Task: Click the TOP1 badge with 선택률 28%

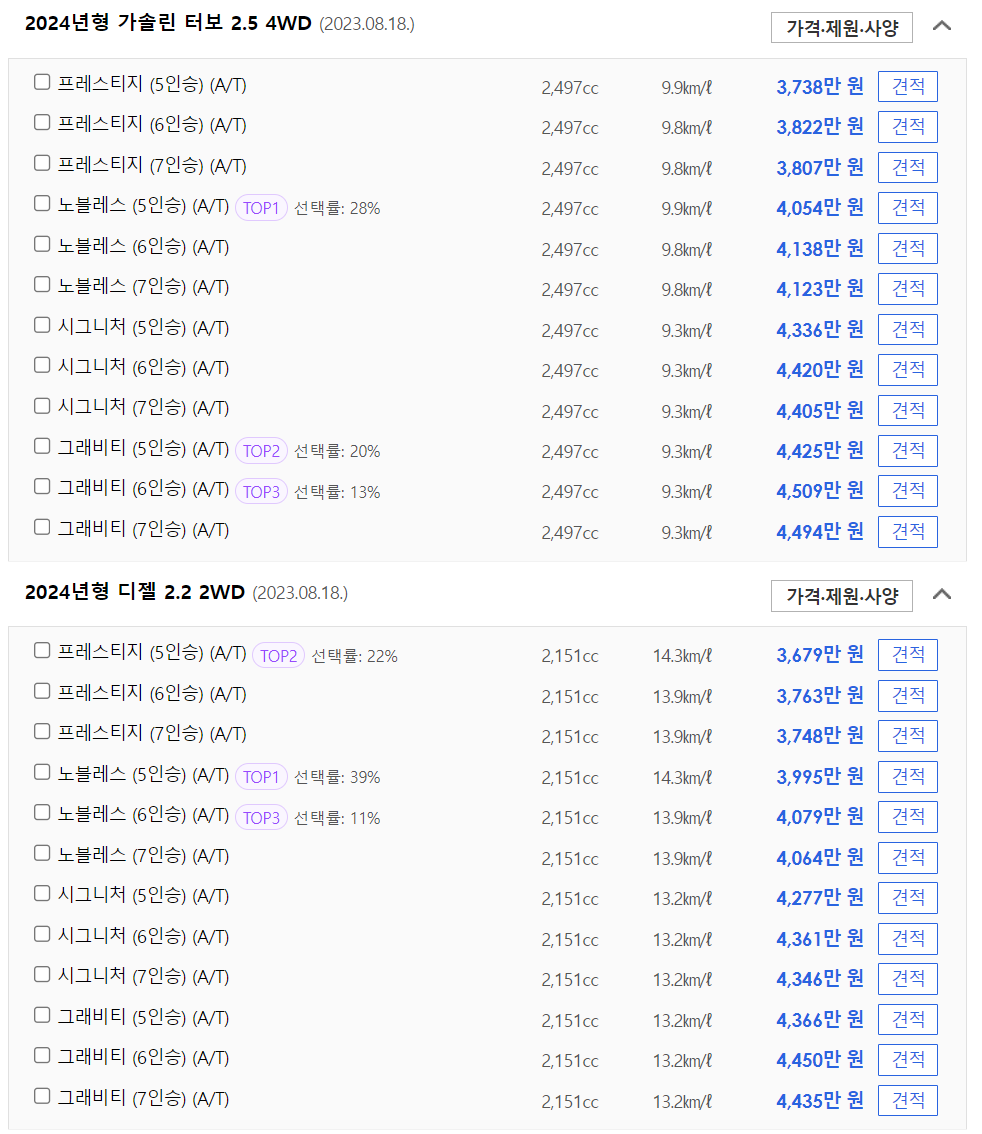Action: [261, 208]
